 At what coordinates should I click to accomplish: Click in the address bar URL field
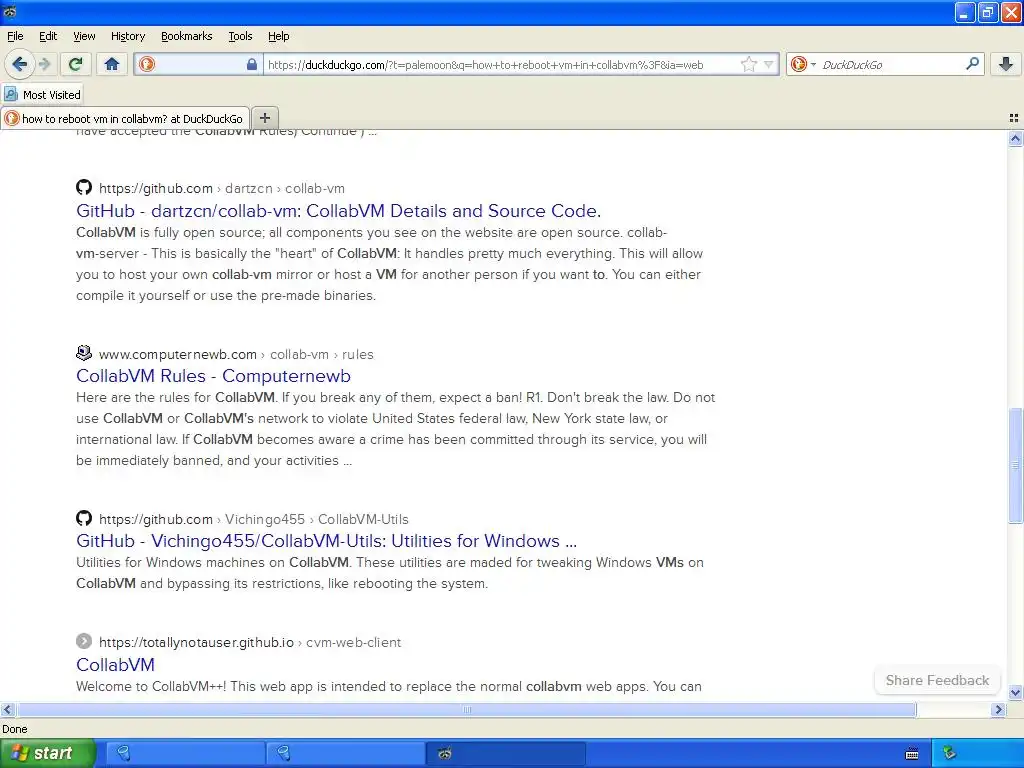pyautogui.click(x=500, y=64)
